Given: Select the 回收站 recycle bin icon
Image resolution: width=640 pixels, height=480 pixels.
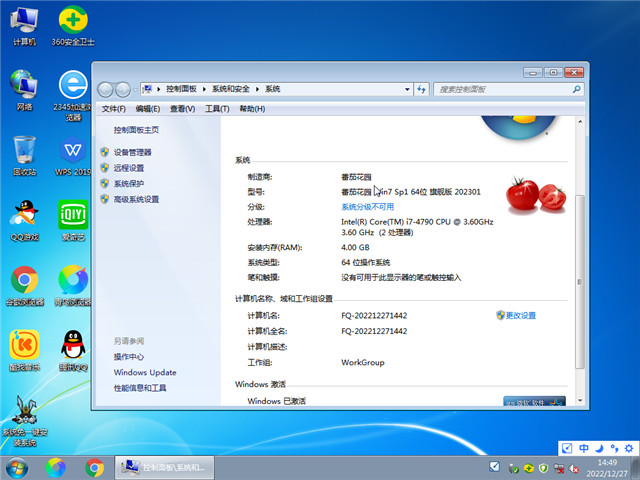Looking at the screenshot, I should (x=24, y=156).
